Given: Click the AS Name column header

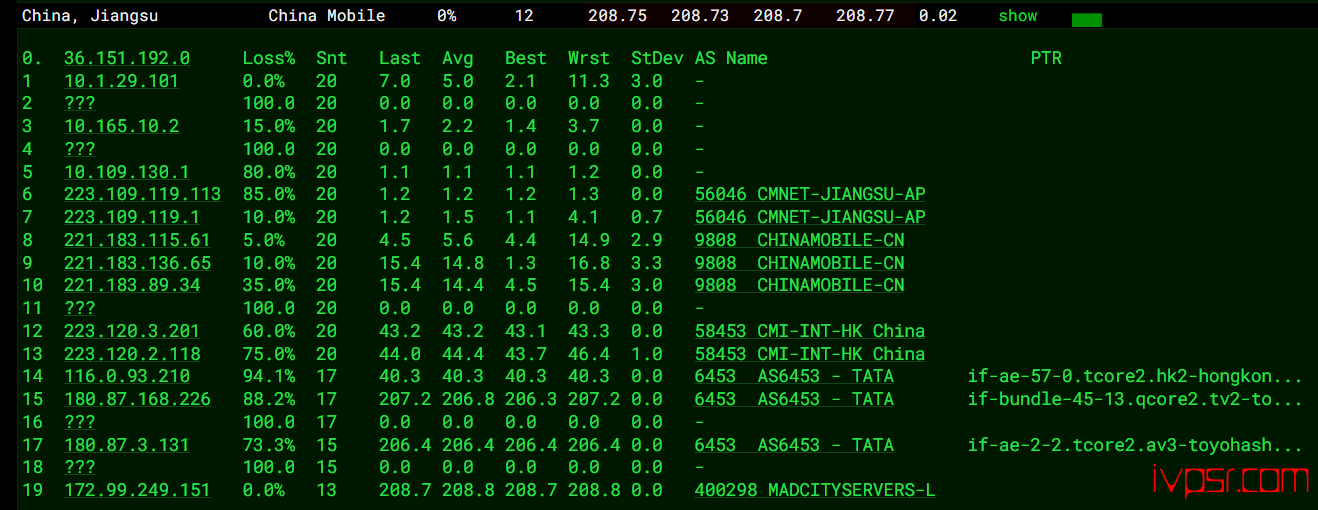Looking at the screenshot, I should tap(731, 58).
